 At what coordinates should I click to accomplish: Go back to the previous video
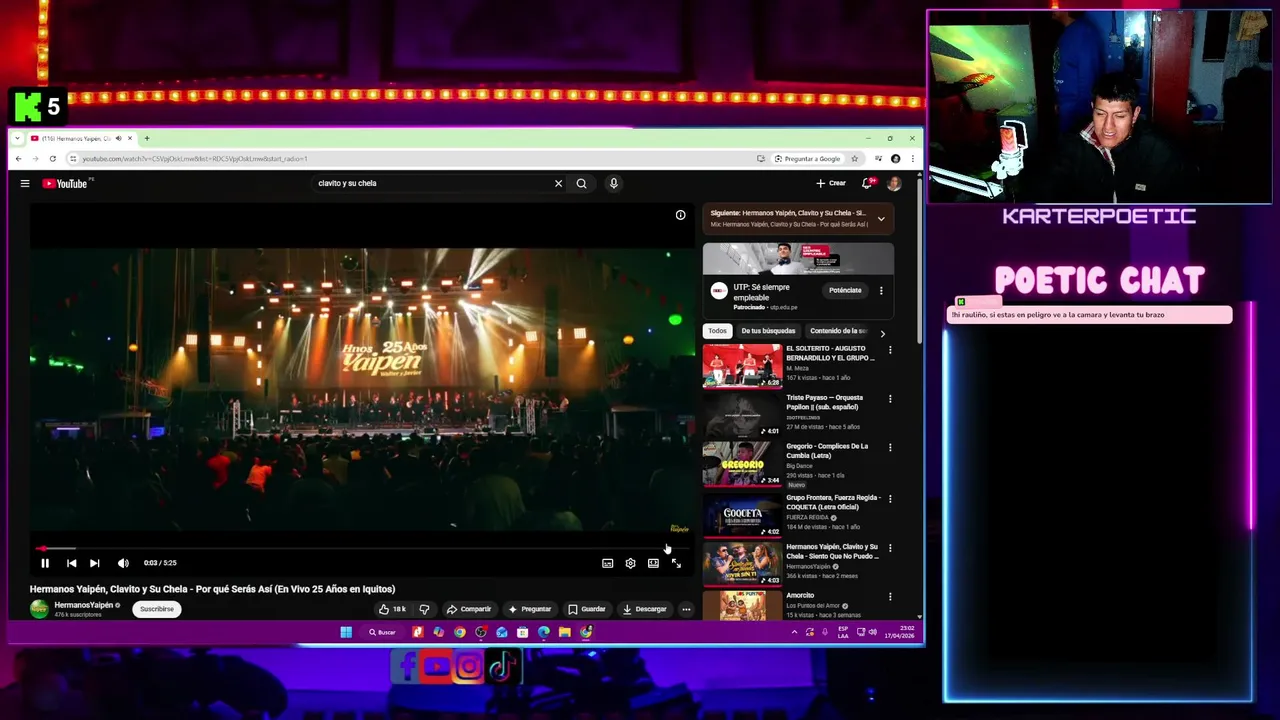[71, 563]
